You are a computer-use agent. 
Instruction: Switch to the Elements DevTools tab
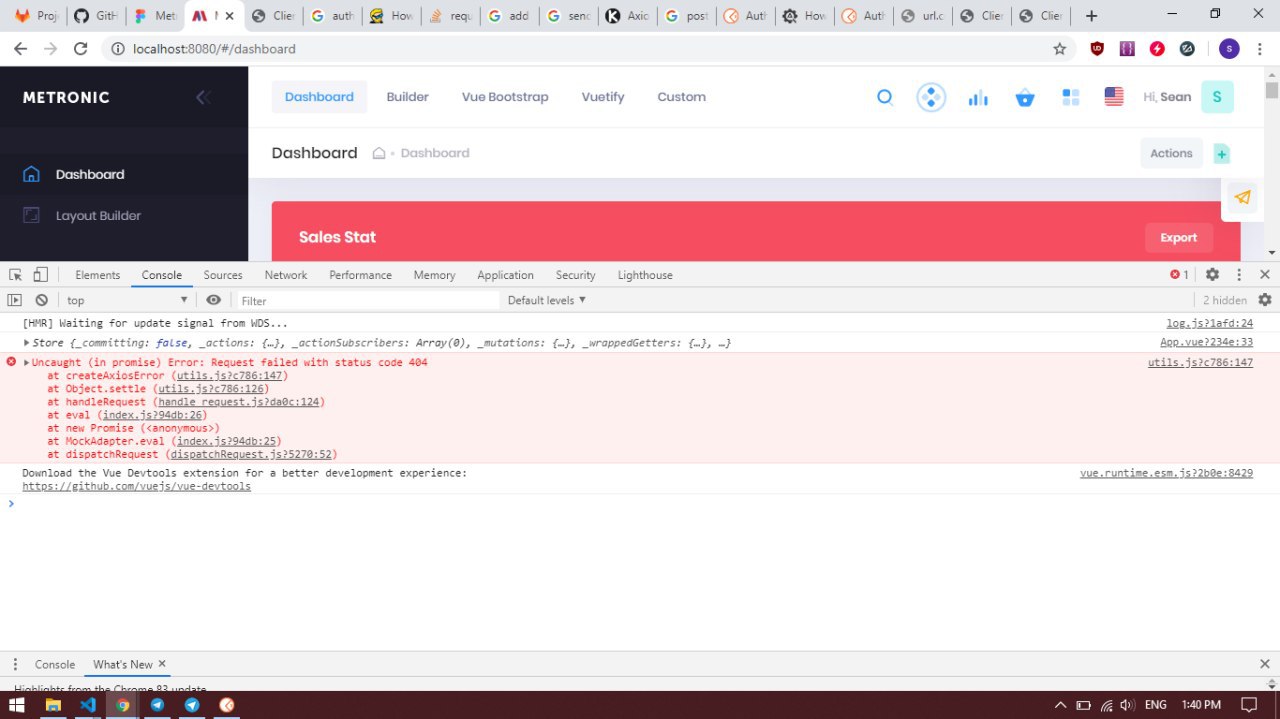click(x=98, y=275)
